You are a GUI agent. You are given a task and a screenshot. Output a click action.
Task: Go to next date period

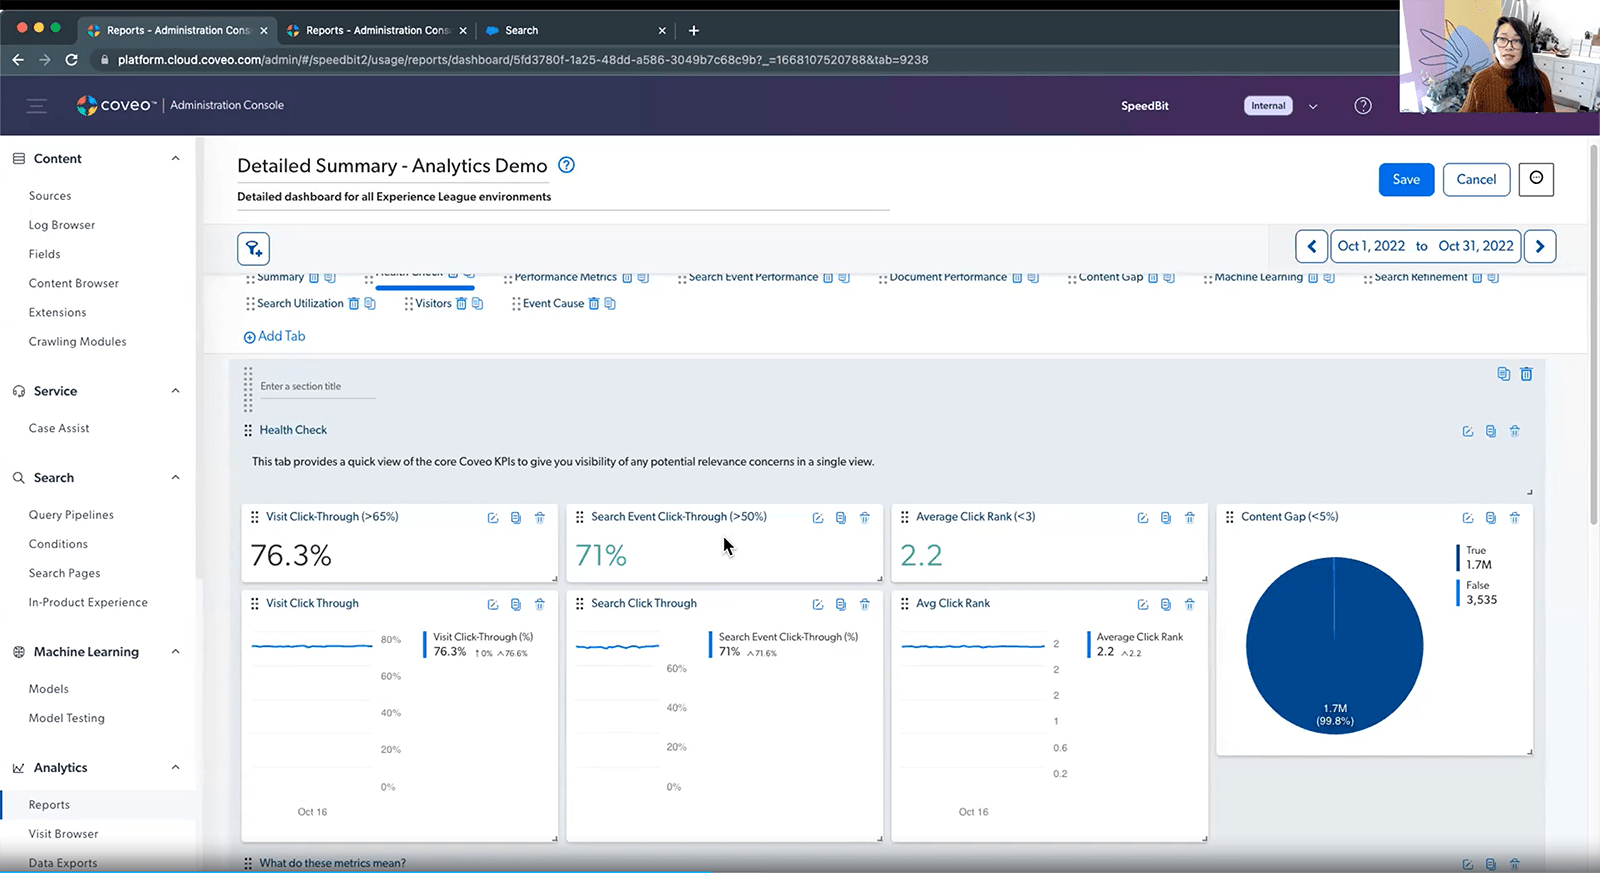[1540, 246]
